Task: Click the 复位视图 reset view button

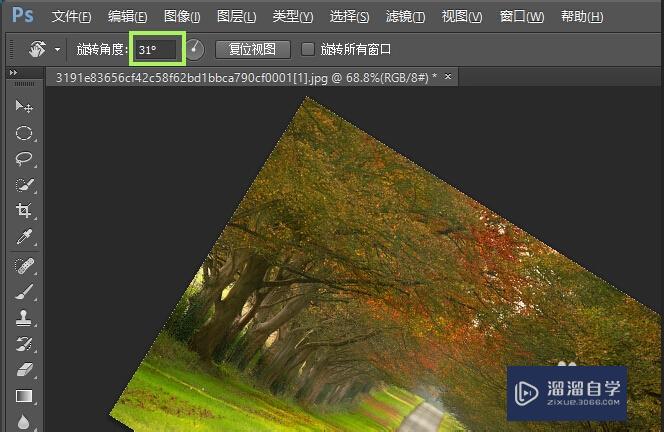Action: [253, 50]
